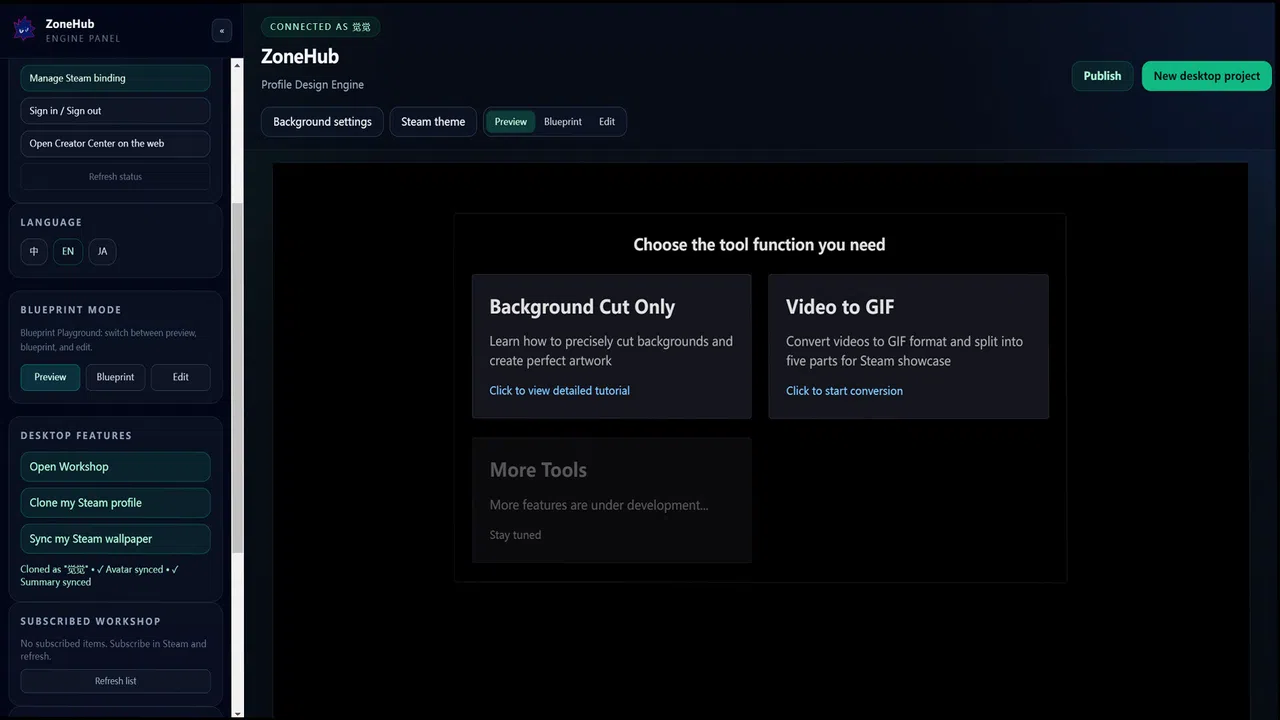
Task: Click the Profile Design Engine subtitle
Action: click(312, 85)
